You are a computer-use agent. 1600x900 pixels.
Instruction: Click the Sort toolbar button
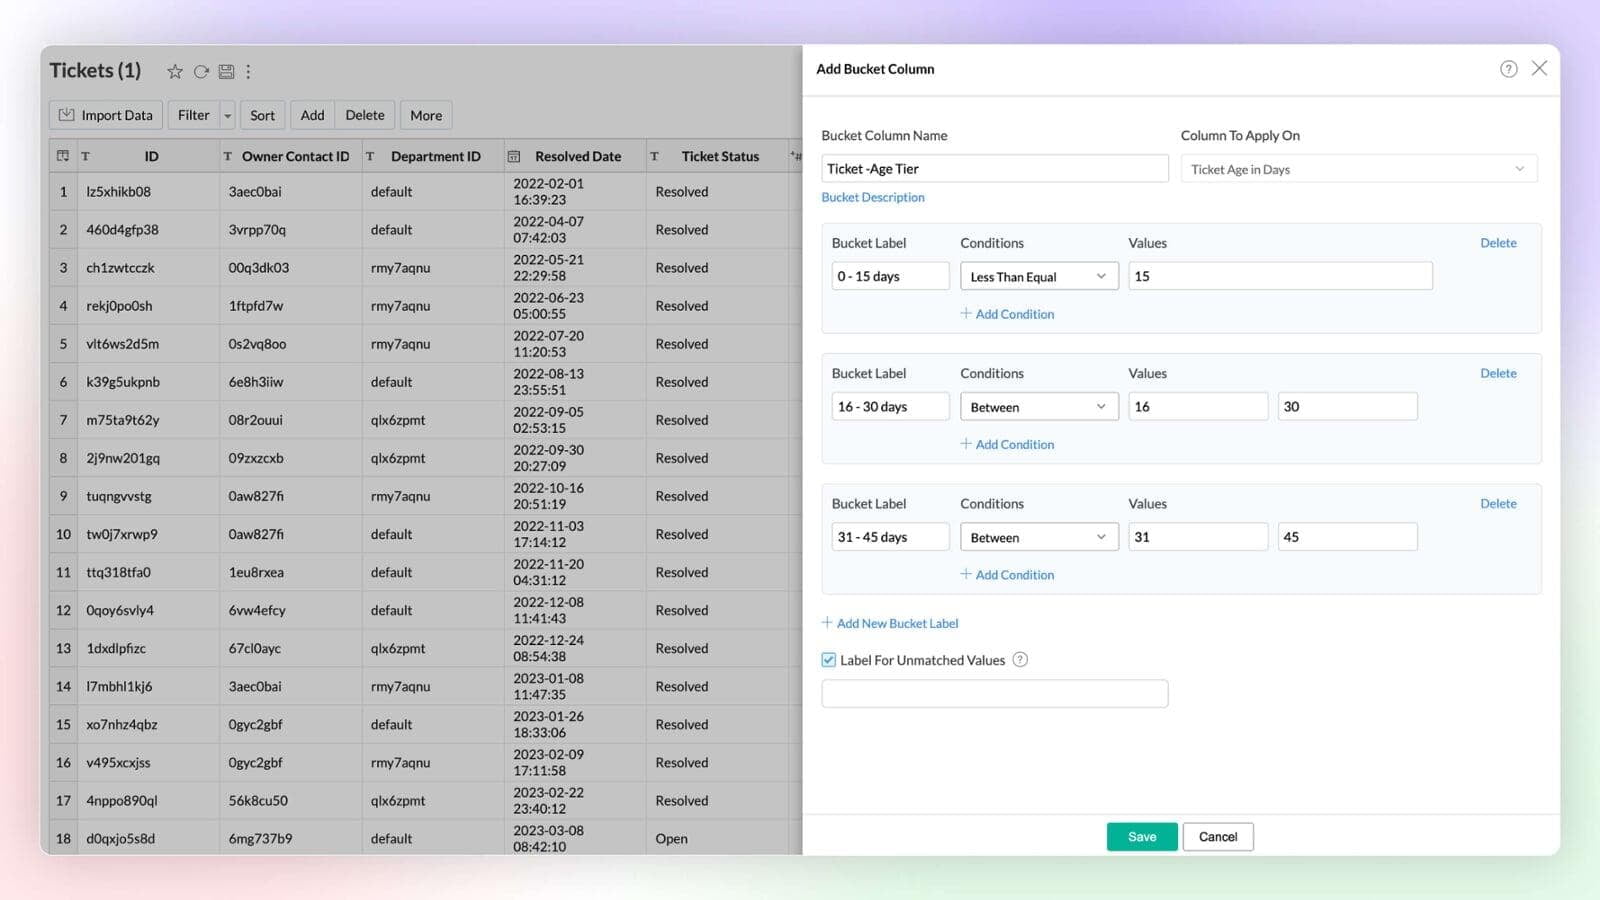262,116
